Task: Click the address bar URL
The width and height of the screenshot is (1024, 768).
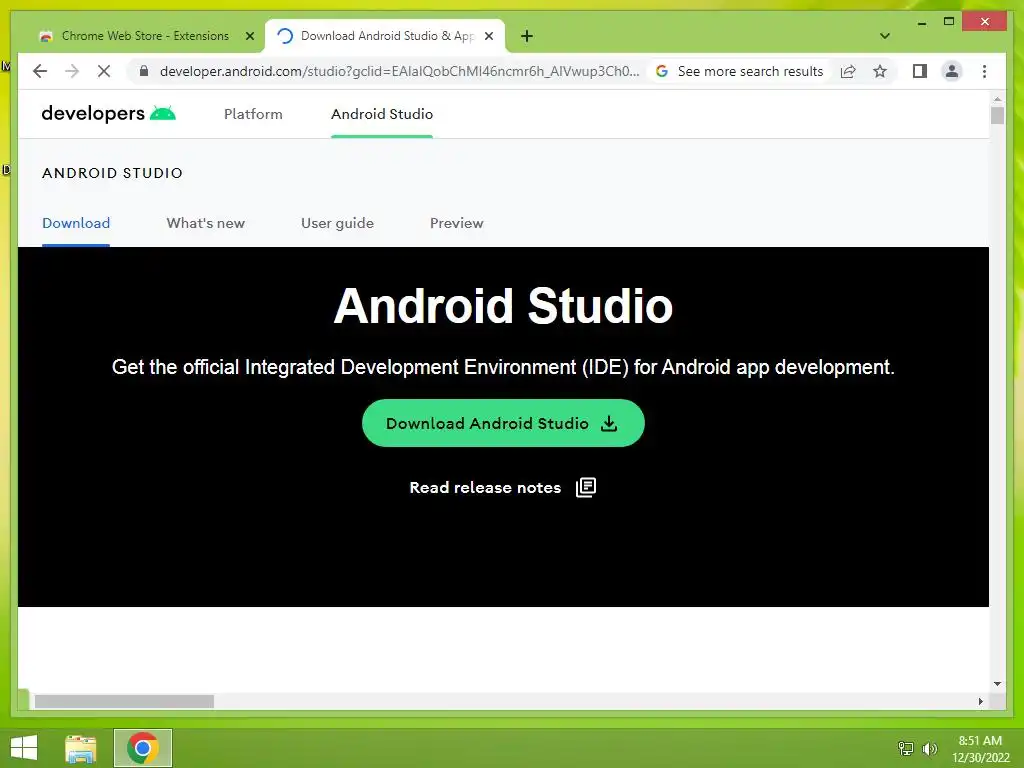Action: click(x=399, y=71)
